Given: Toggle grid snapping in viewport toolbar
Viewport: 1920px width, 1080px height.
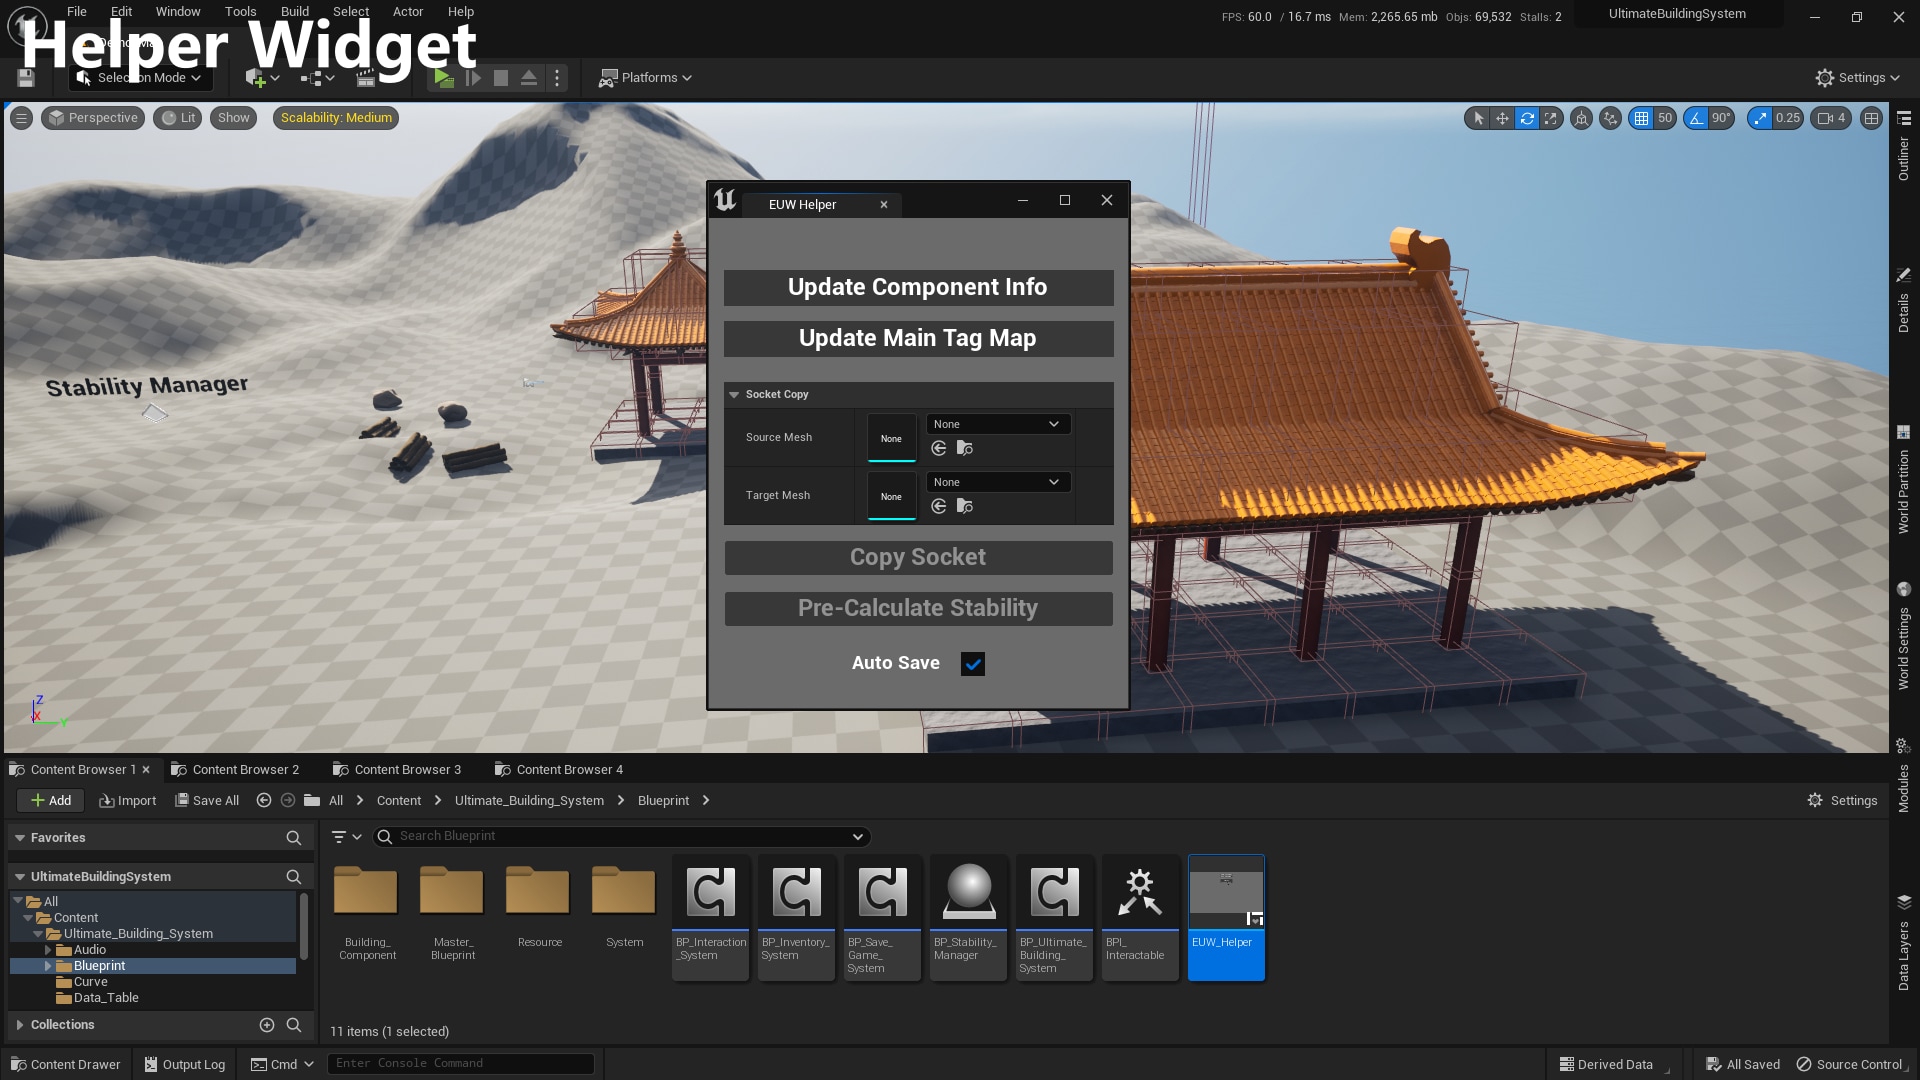Looking at the screenshot, I should [1641, 118].
